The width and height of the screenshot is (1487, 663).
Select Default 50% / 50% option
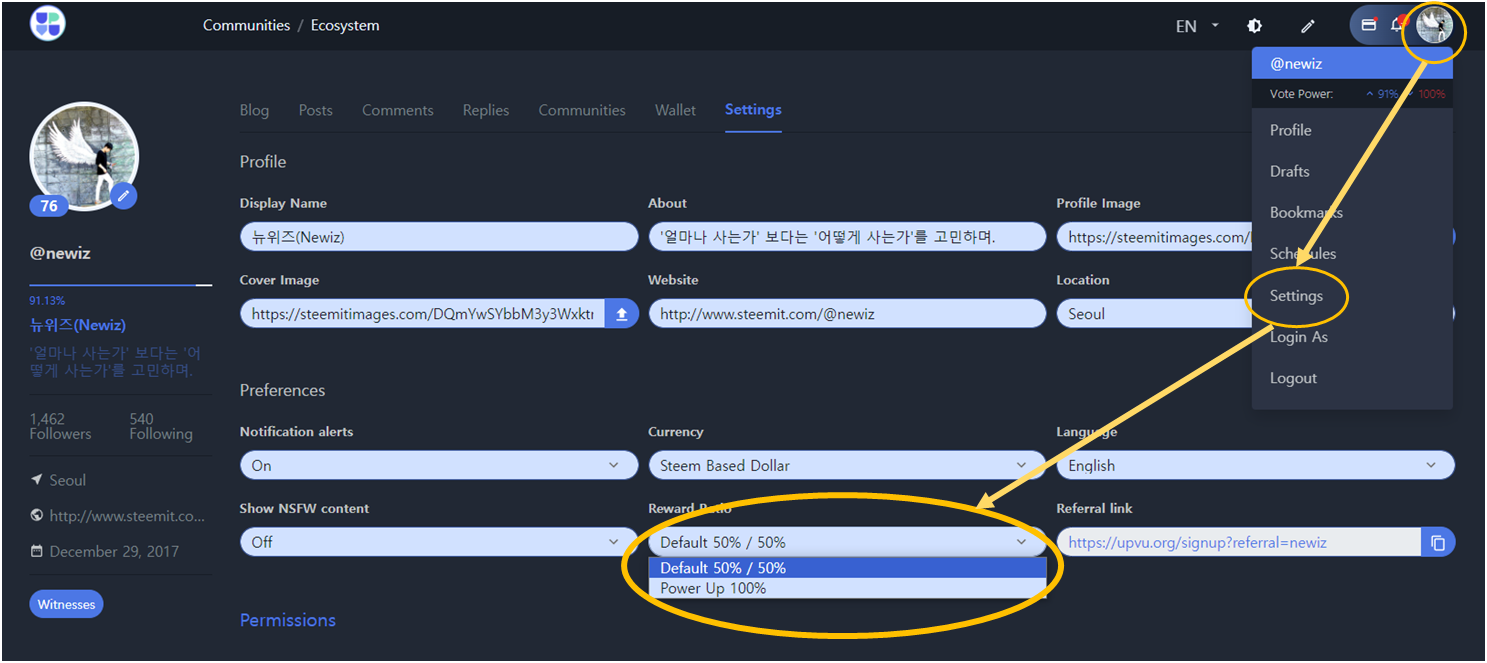847,568
